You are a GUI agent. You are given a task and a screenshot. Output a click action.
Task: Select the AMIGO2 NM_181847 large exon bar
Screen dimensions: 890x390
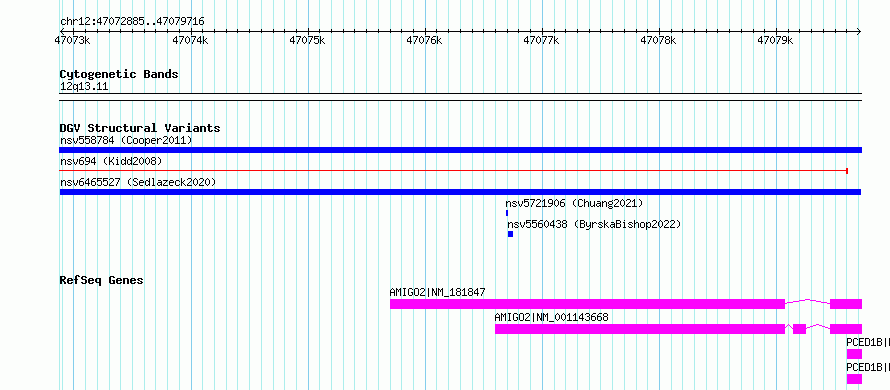[587, 304]
